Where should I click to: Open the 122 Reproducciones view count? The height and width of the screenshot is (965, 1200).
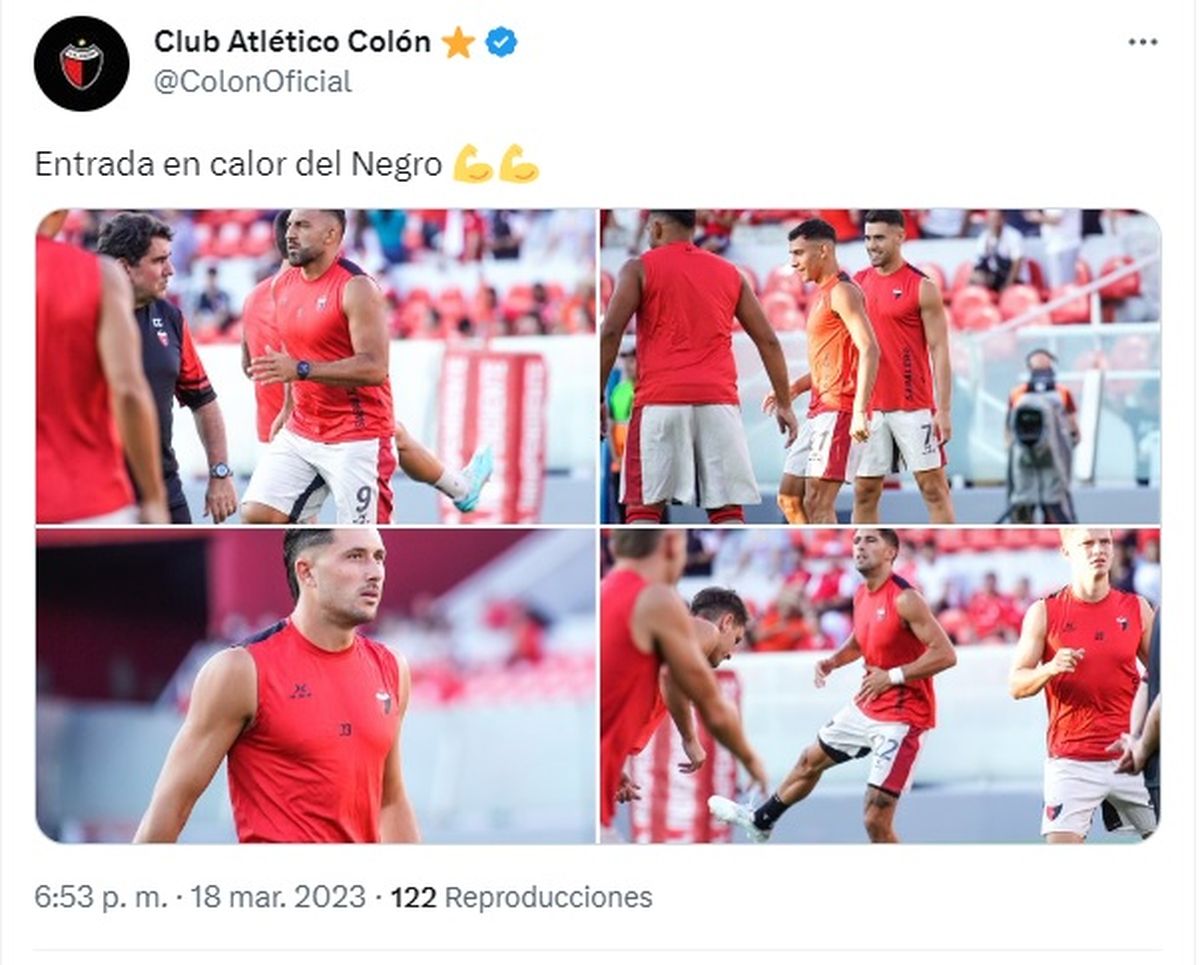coord(521,897)
